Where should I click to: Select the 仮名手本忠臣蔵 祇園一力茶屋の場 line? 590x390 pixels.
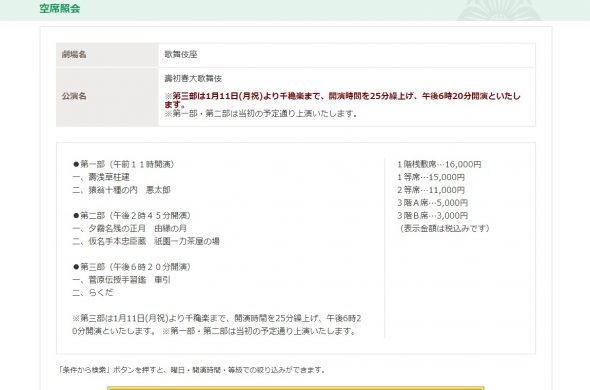(146, 241)
